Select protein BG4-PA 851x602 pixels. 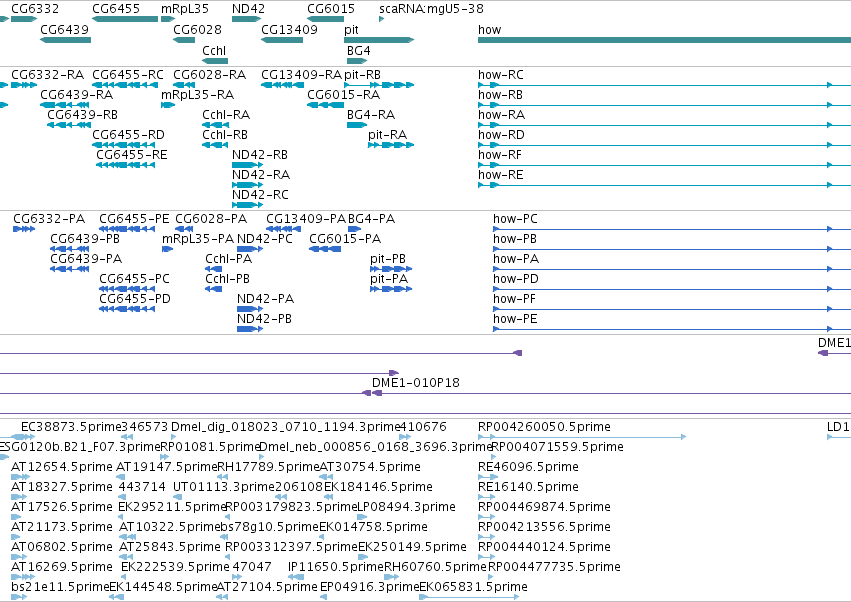tap(371, 219)
